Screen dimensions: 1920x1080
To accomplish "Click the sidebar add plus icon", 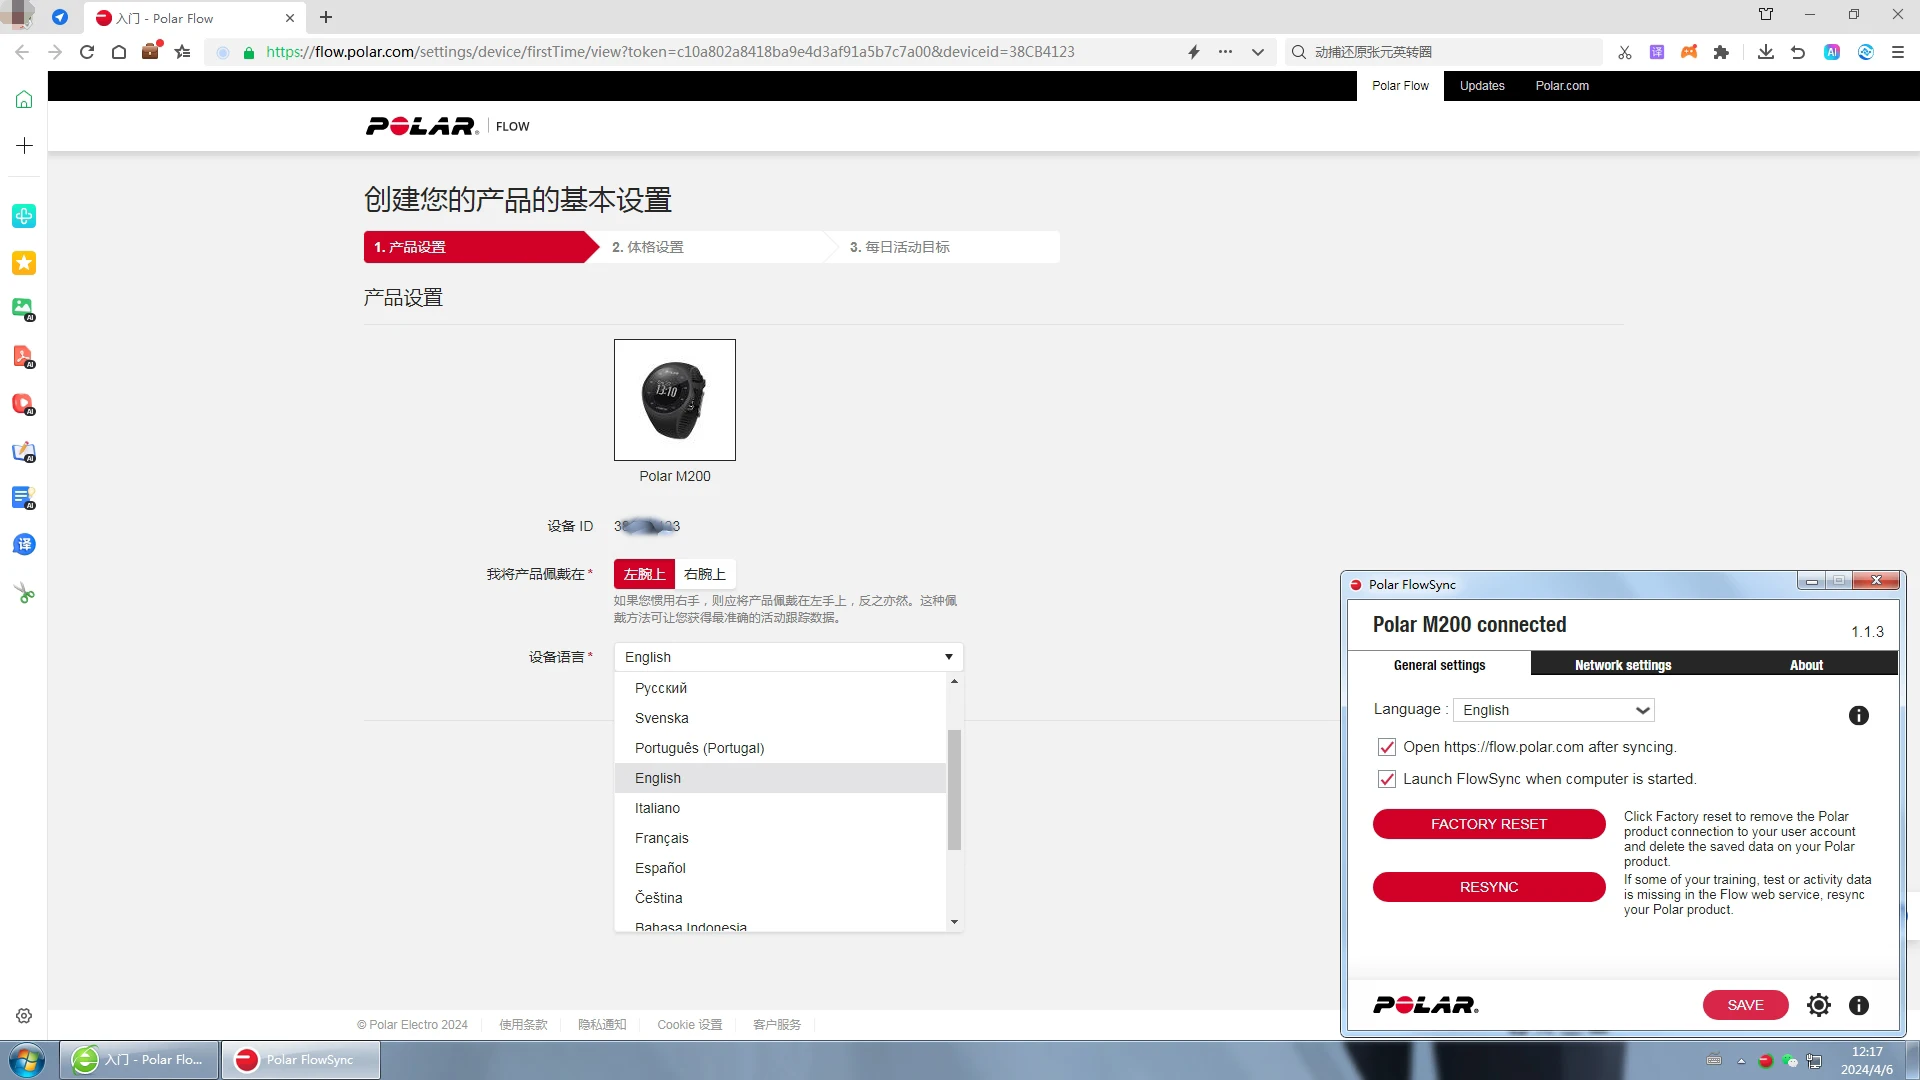I will coord(24,146).
